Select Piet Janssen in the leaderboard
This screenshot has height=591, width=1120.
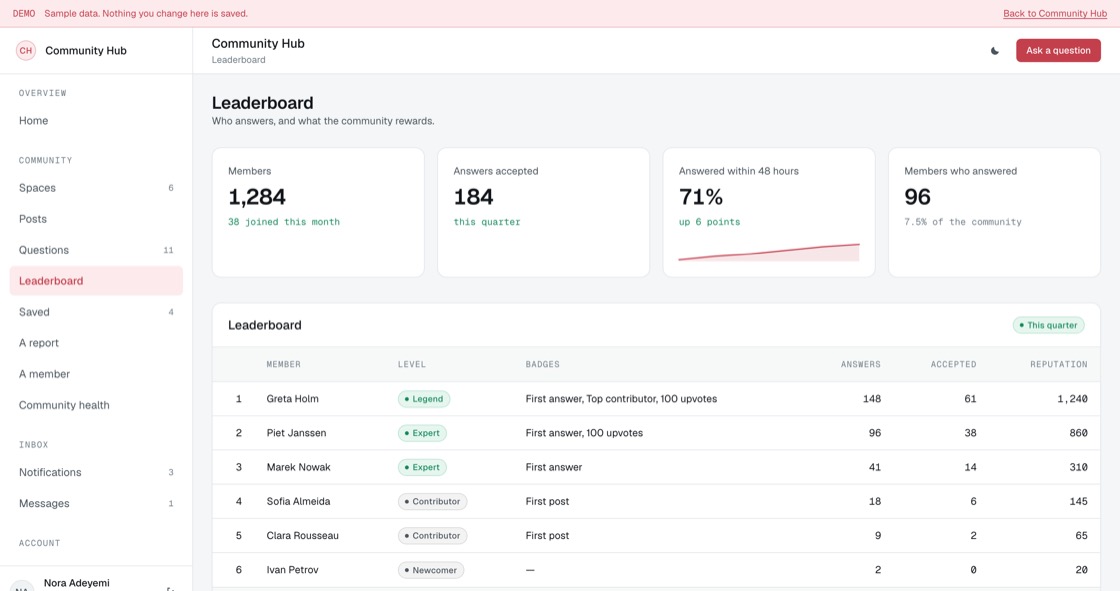296,433
